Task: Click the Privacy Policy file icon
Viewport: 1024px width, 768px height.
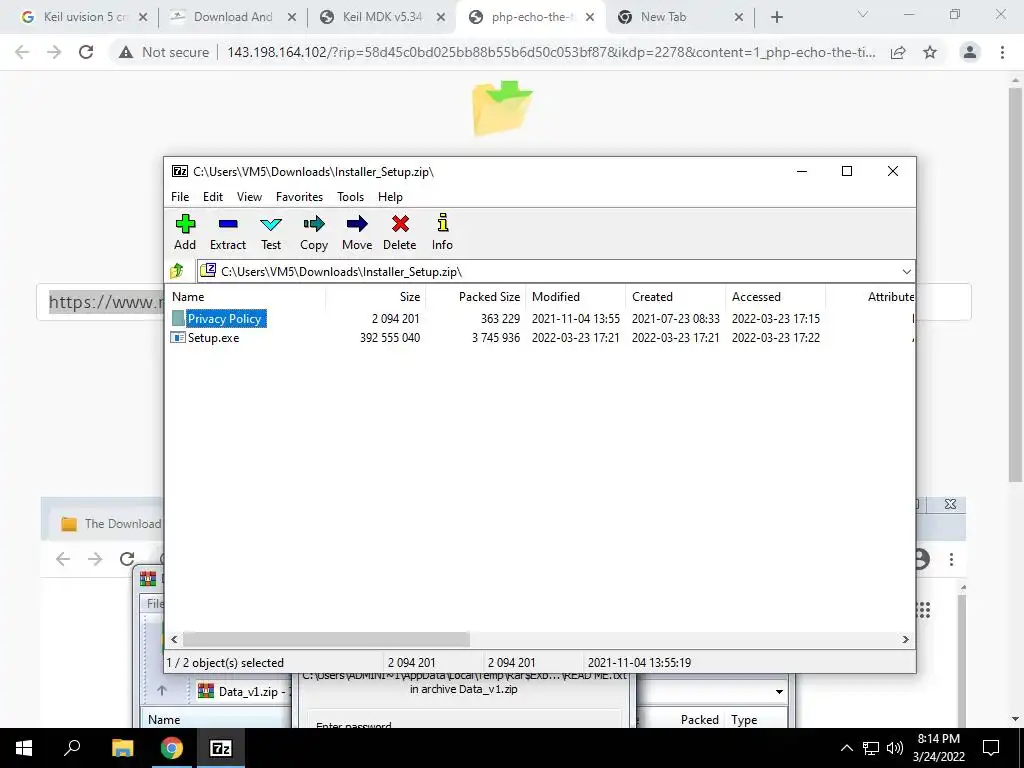Action: 178,318
